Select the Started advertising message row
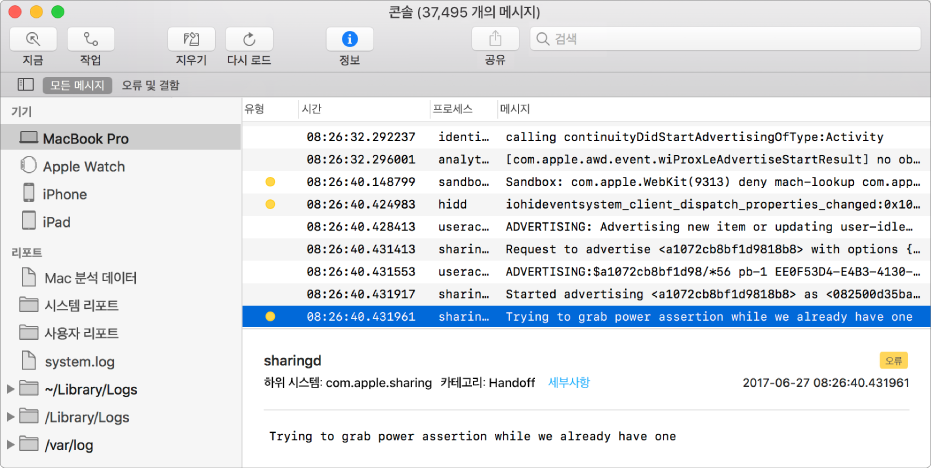Viewport: 931px width, 468px height. click(x=586, y=294)
